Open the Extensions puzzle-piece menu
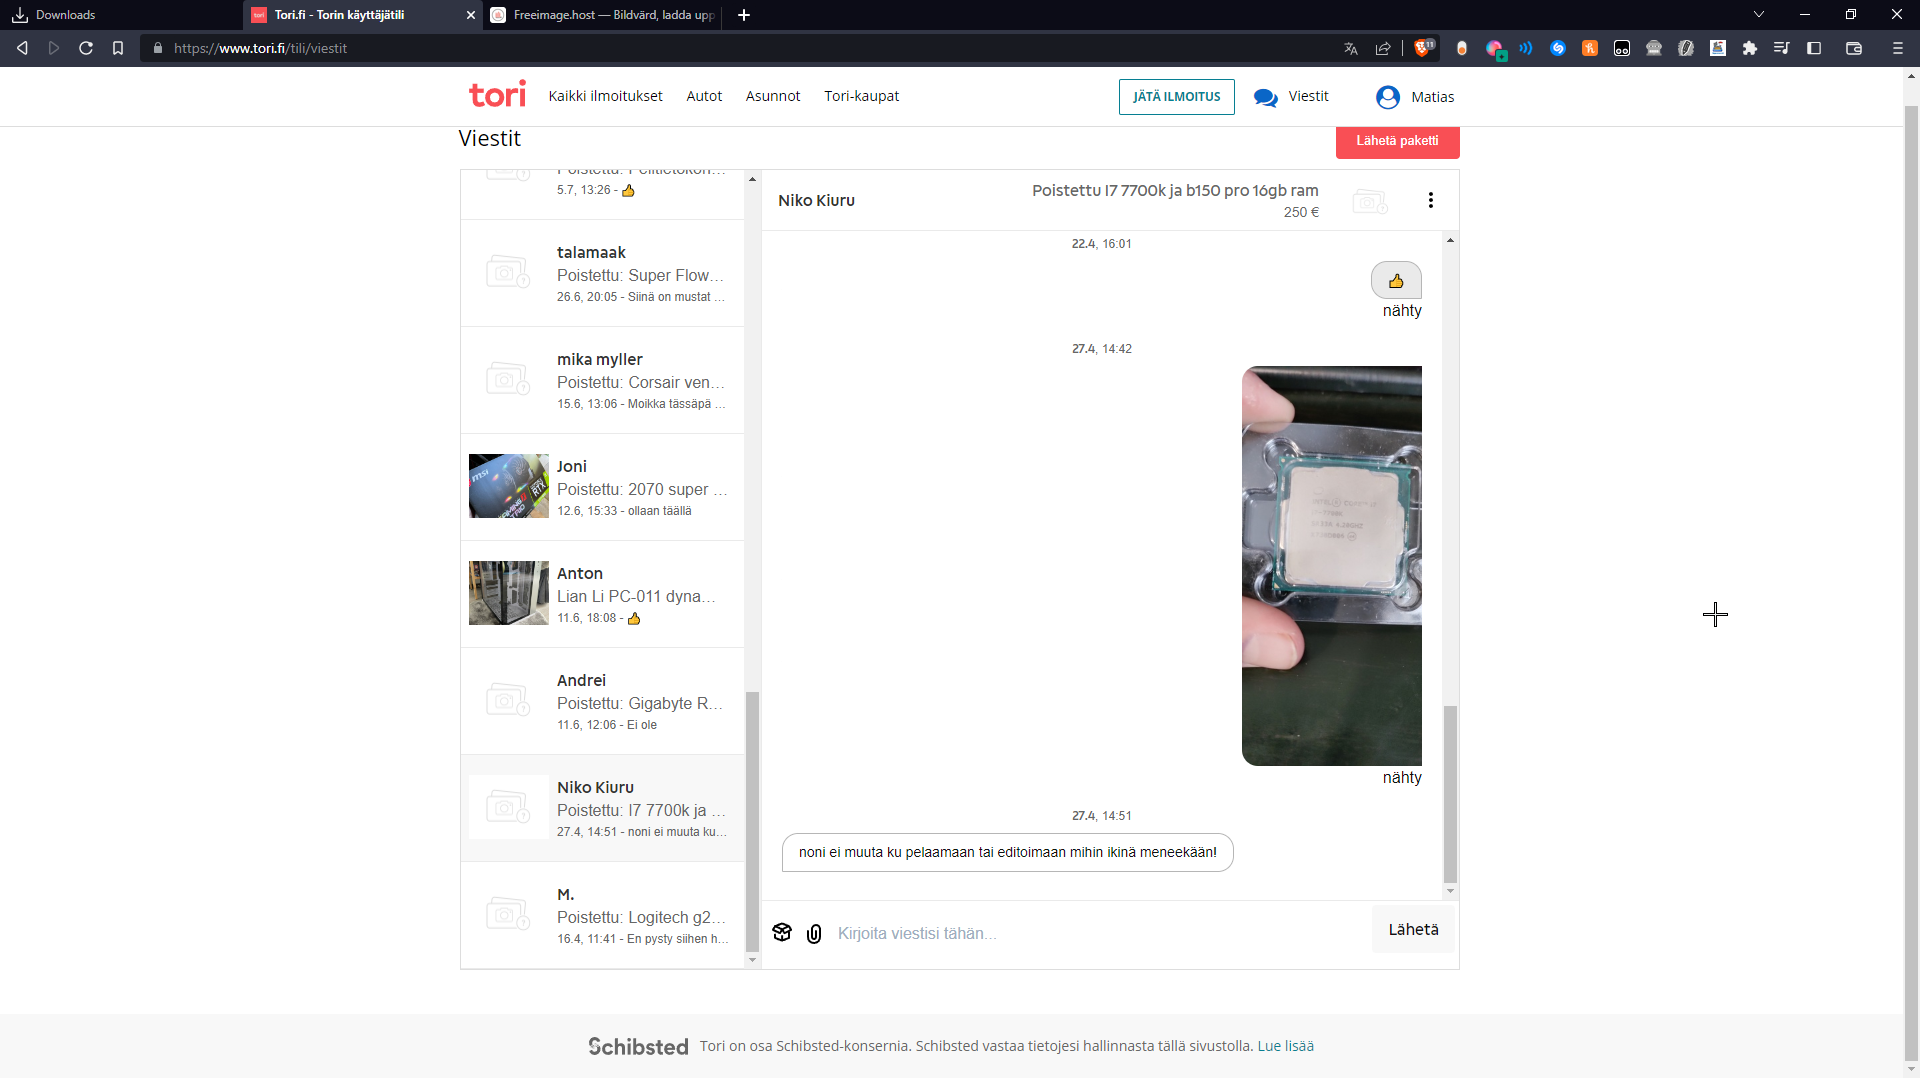This screenshot has height=1078, width=1920. click(1750, 48)
